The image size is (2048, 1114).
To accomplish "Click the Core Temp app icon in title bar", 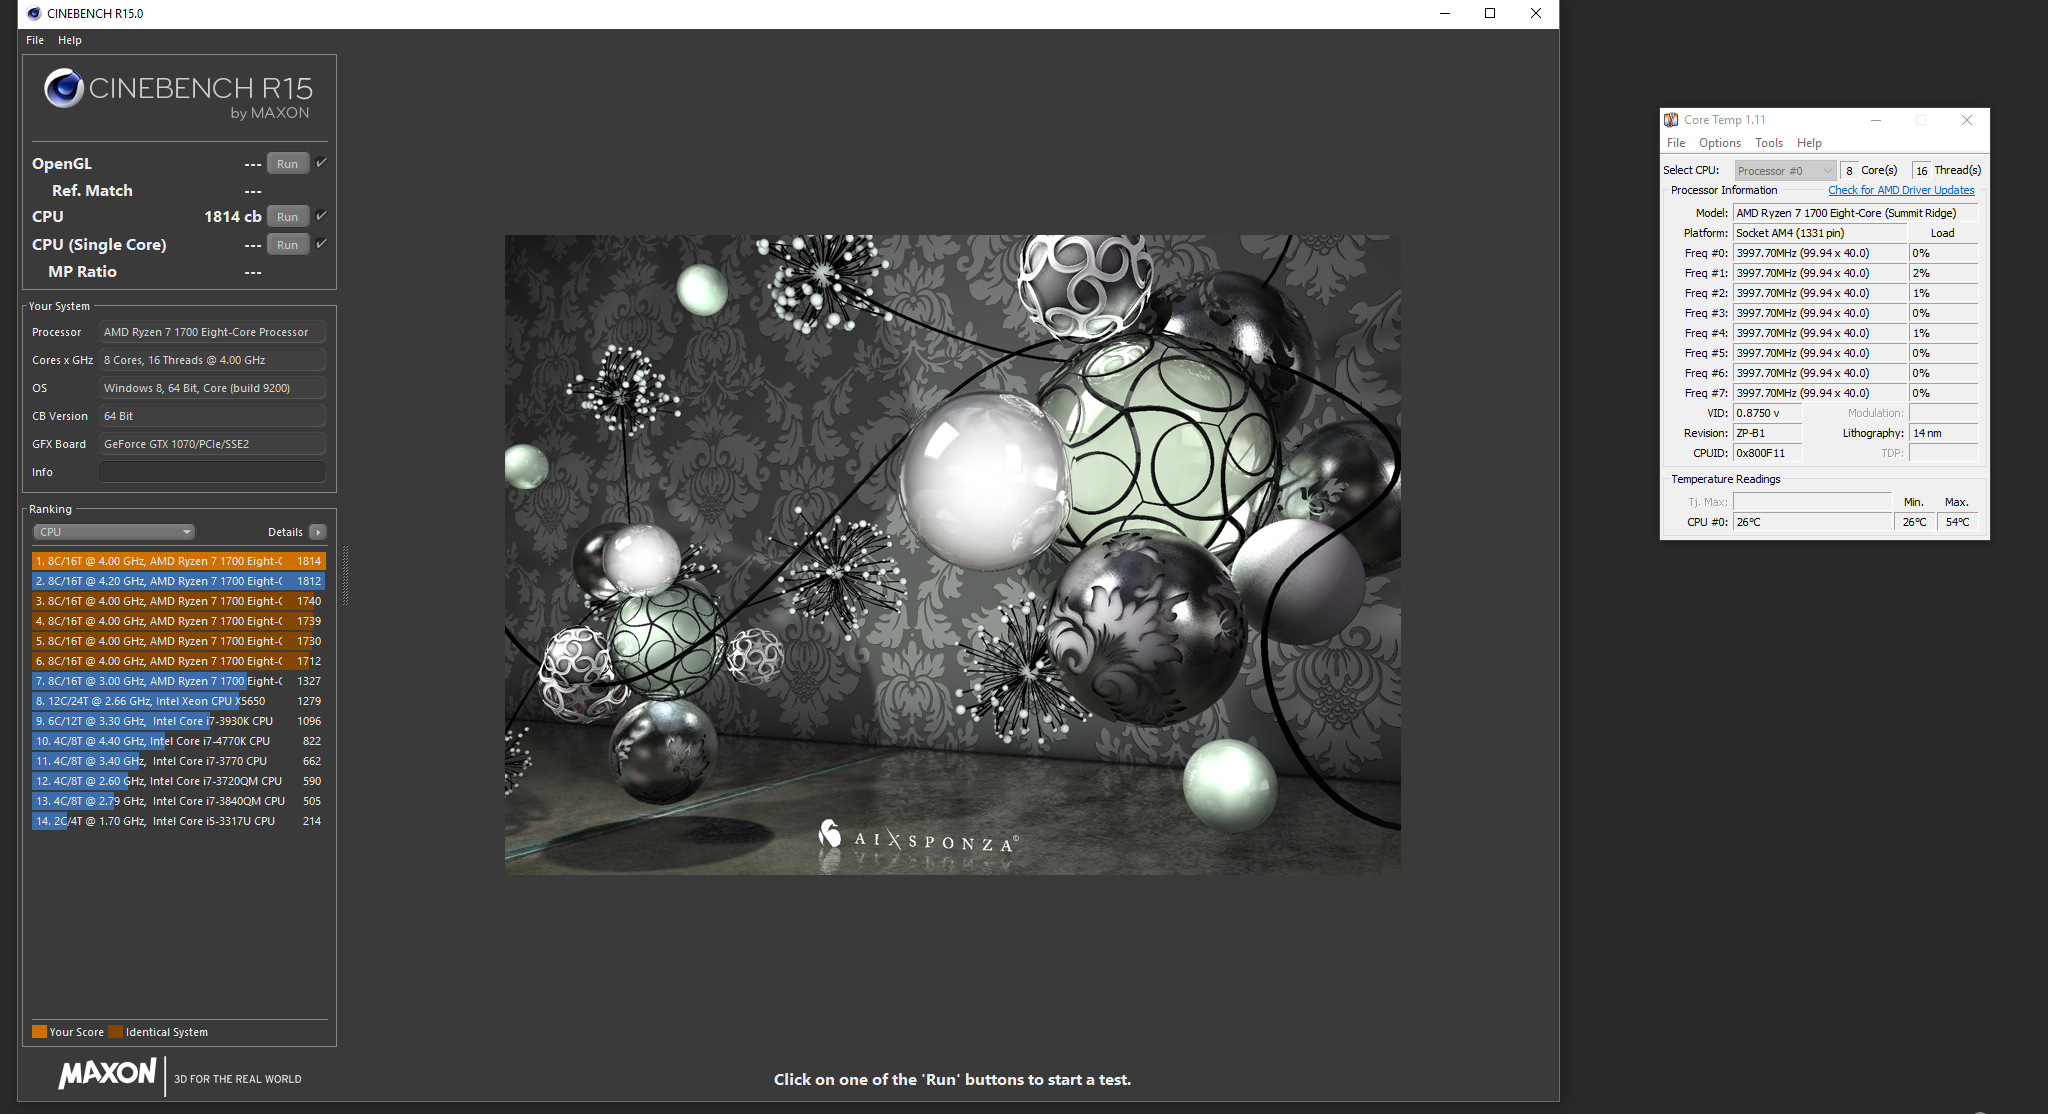I will pos(1671,120).
